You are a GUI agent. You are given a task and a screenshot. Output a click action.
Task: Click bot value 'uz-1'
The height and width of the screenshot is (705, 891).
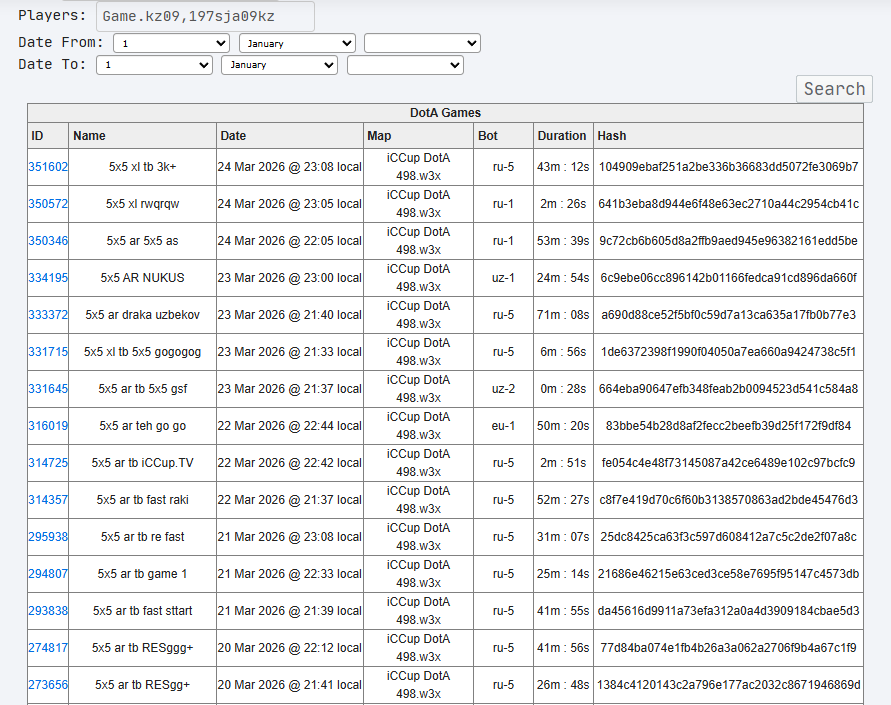[503, 278]
